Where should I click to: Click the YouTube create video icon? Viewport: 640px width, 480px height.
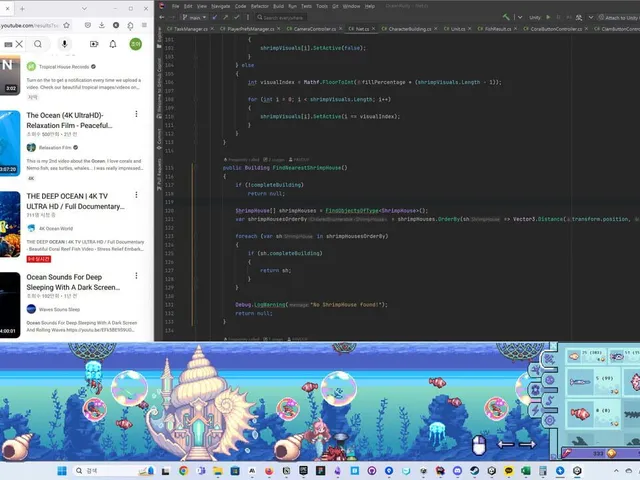point(94,44)
